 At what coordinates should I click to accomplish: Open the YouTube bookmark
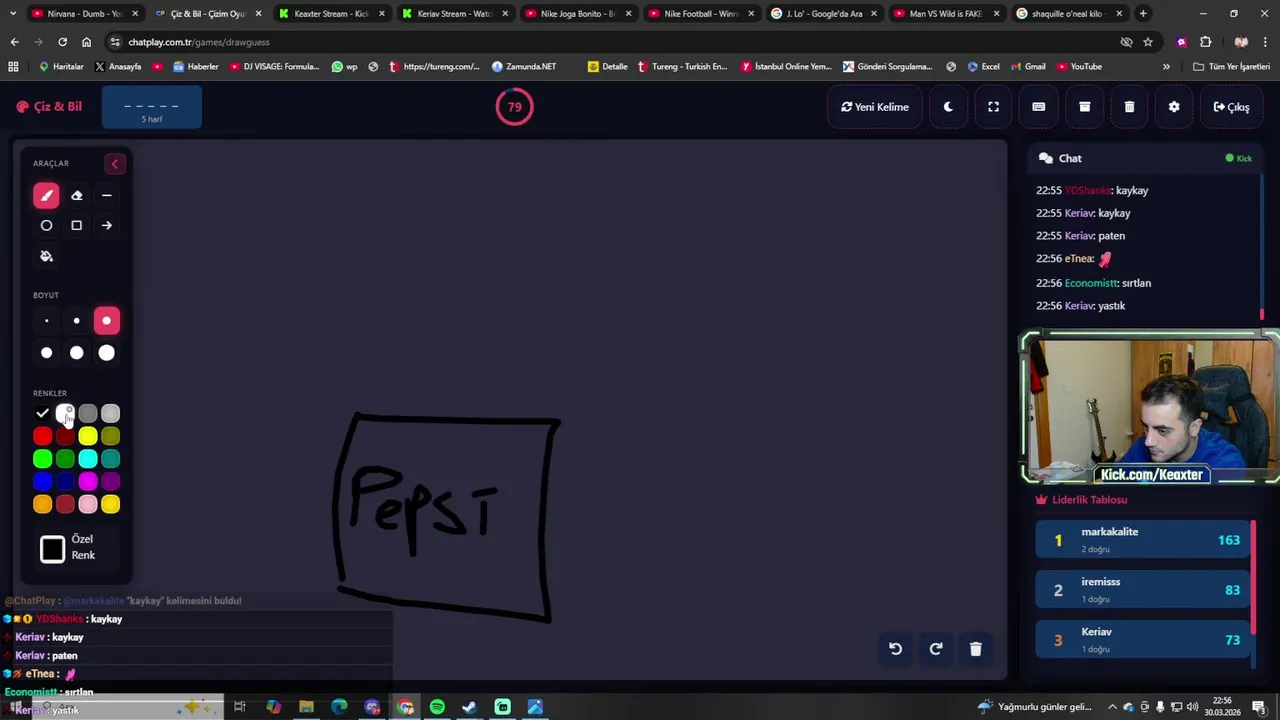point(1079,67)
